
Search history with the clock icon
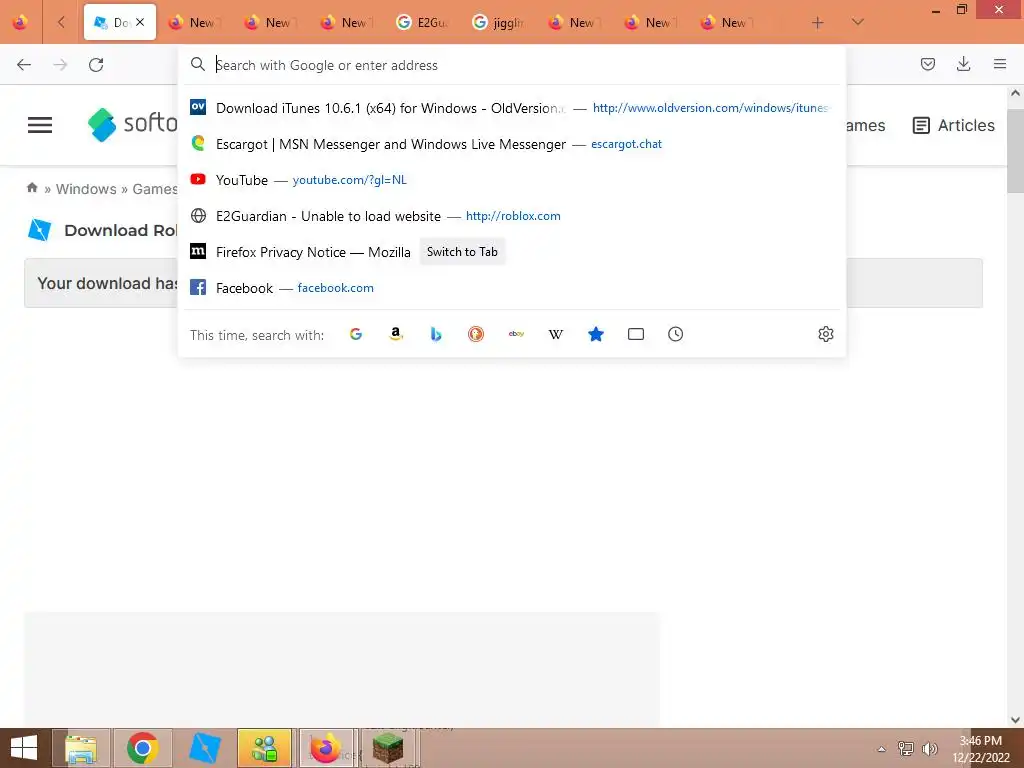675,334
